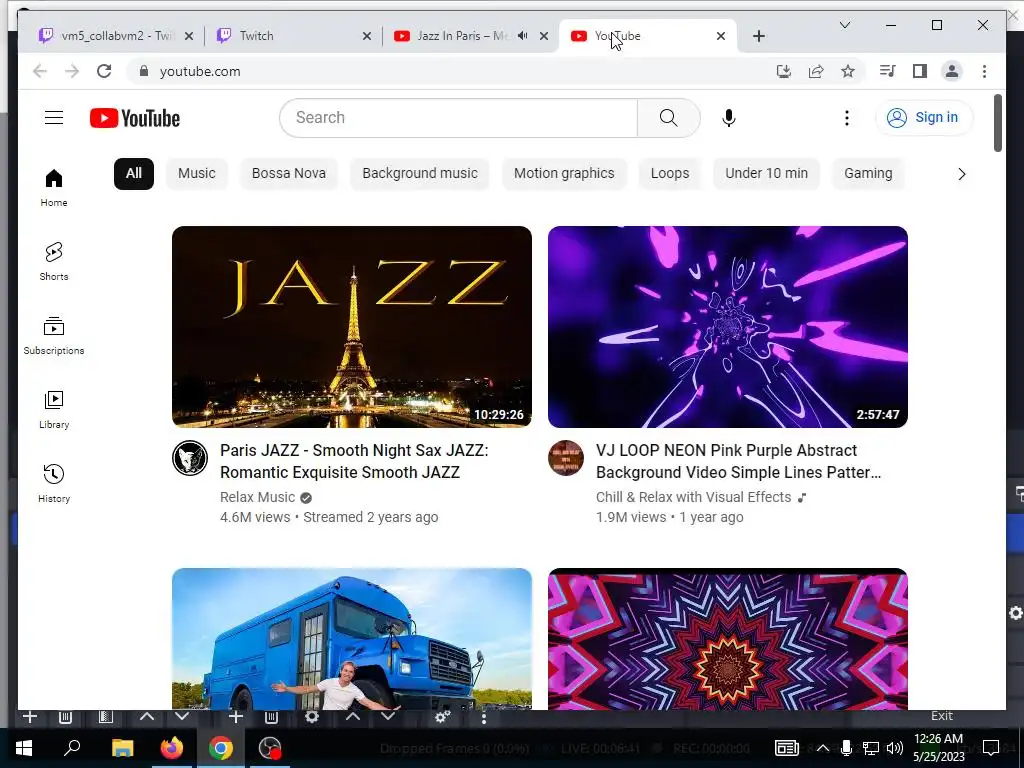Open Chrome profile avatar
The image size is (1024, 768).
(x=952, y=71)
